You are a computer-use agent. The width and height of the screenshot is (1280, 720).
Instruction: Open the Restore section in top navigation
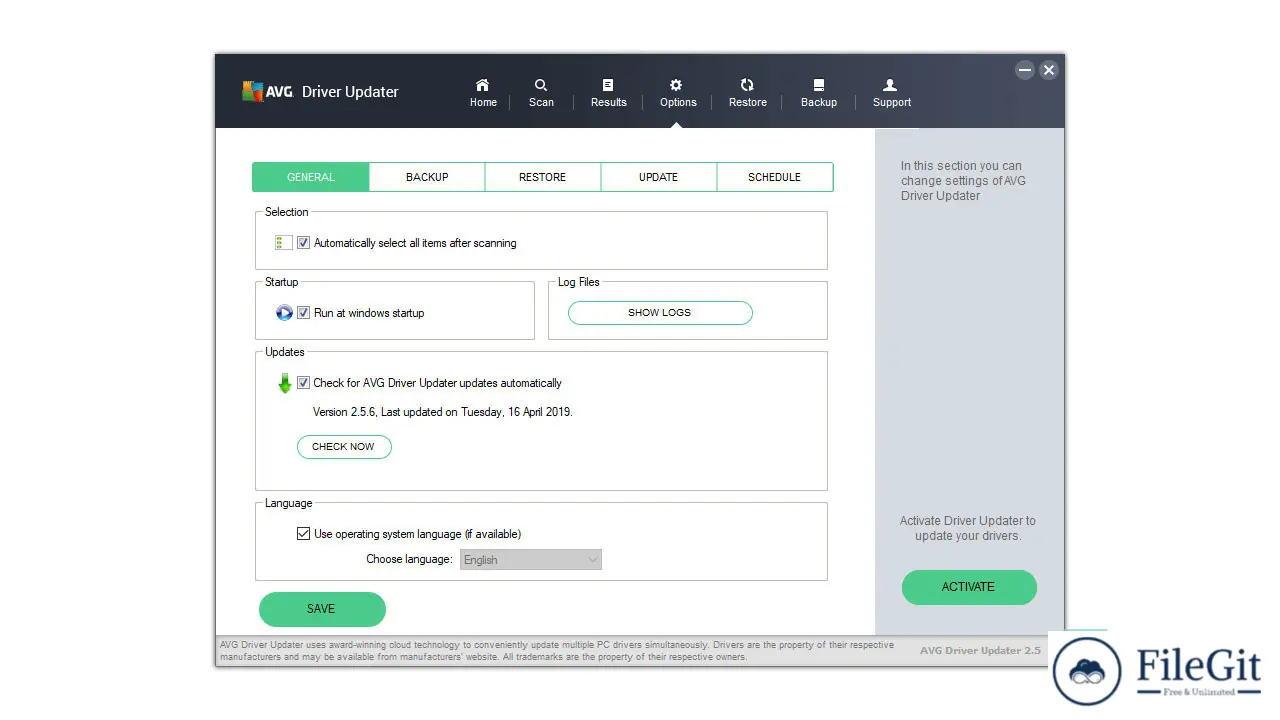(x=747, y=93)
